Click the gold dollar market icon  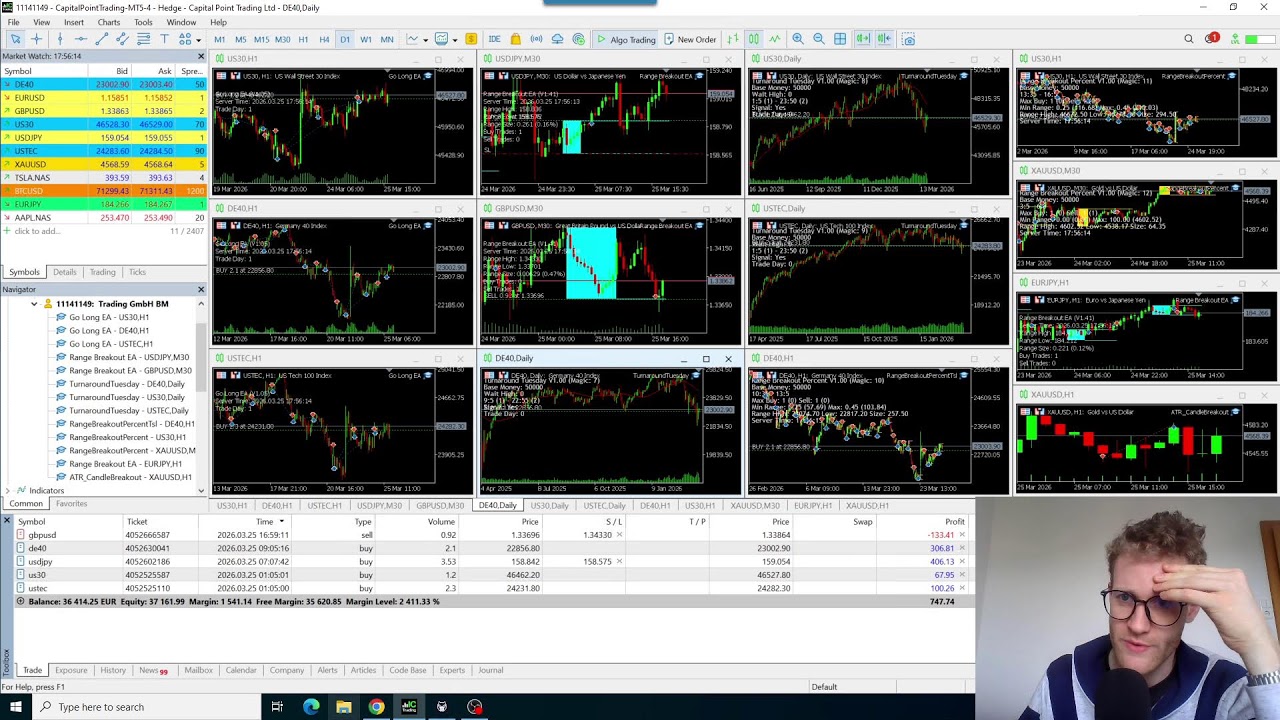(x=469, y=39)
